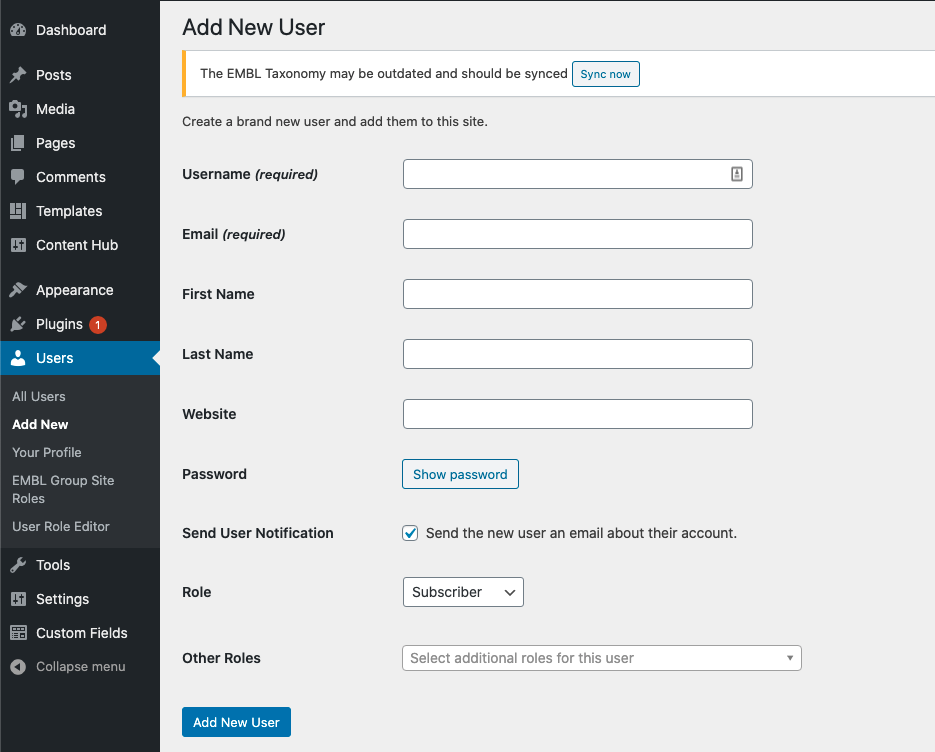Click the Other Roles field label
The height and width of the screenshot is (752, 935).
point(221,658)
